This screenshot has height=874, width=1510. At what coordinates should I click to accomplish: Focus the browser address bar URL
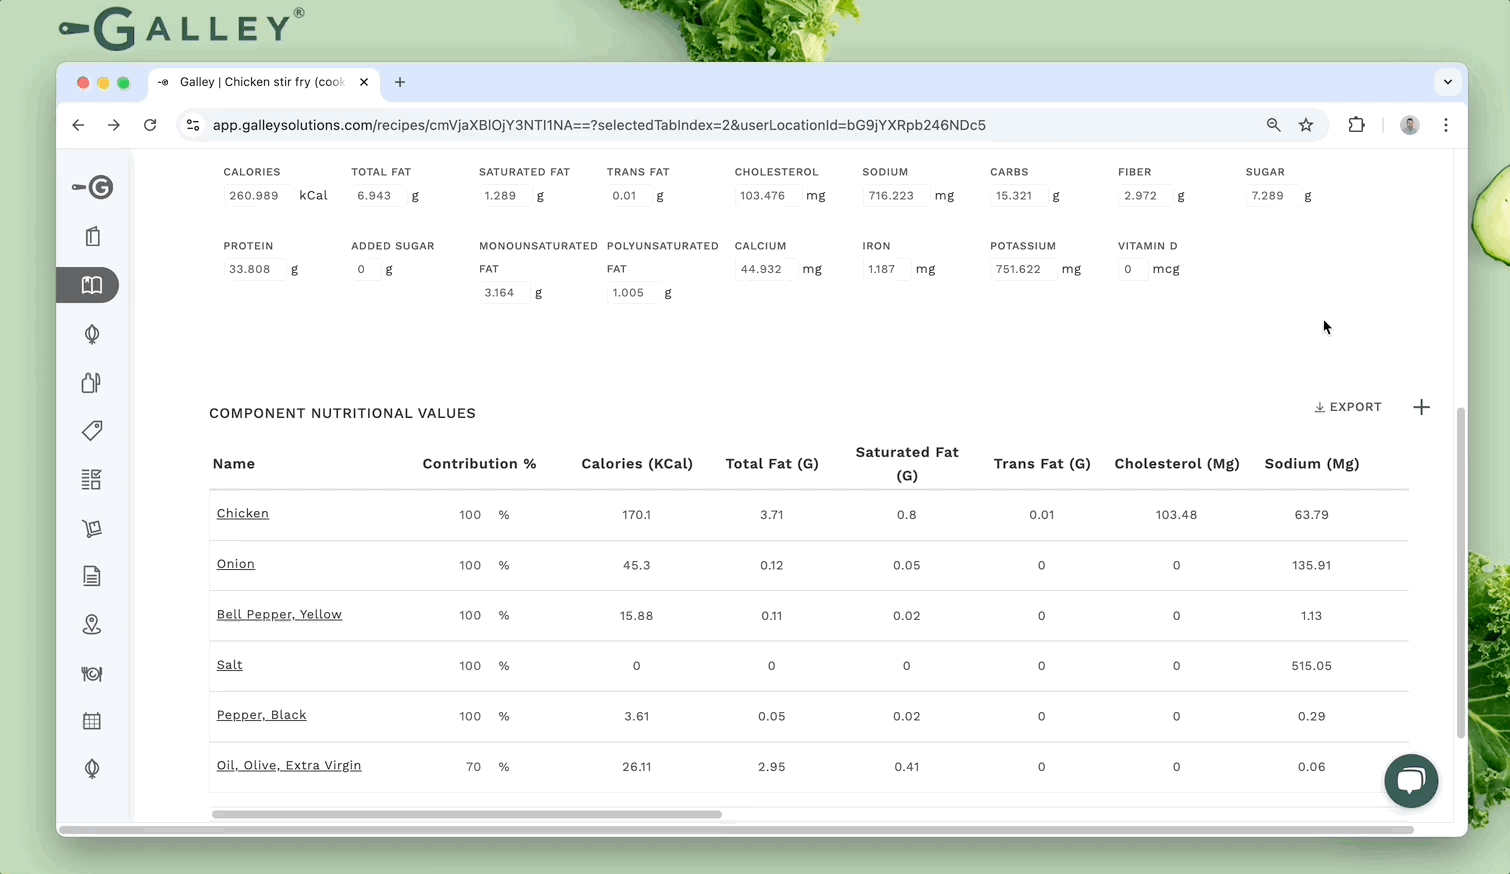599,125
